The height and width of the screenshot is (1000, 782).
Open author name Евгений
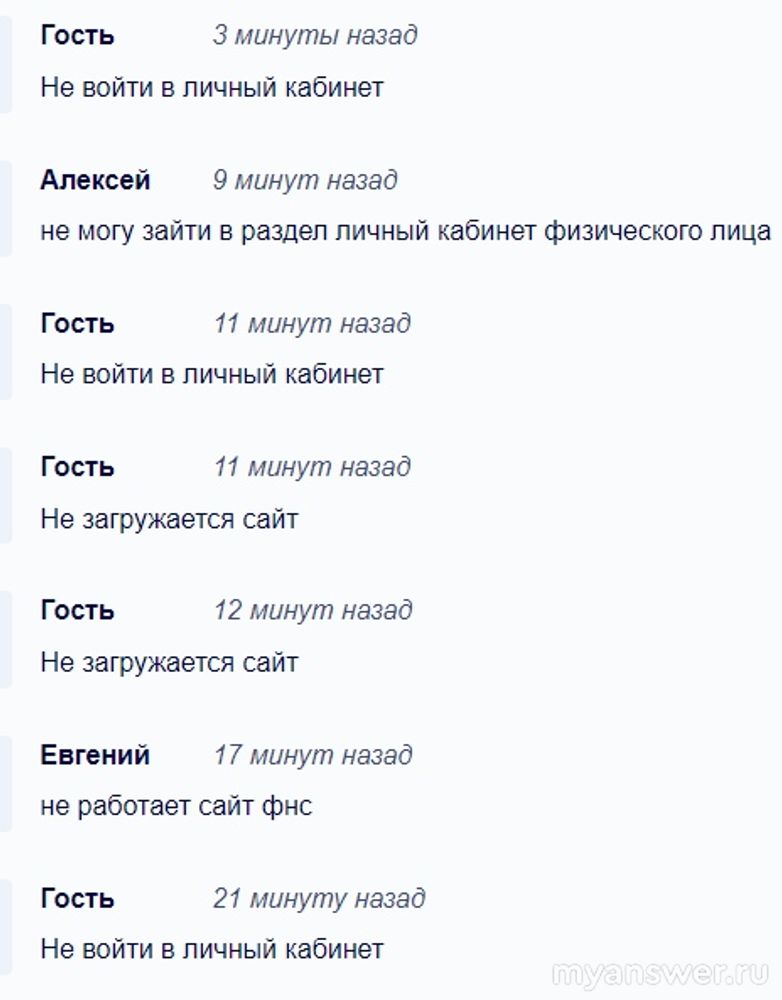(x=95, y=754)
